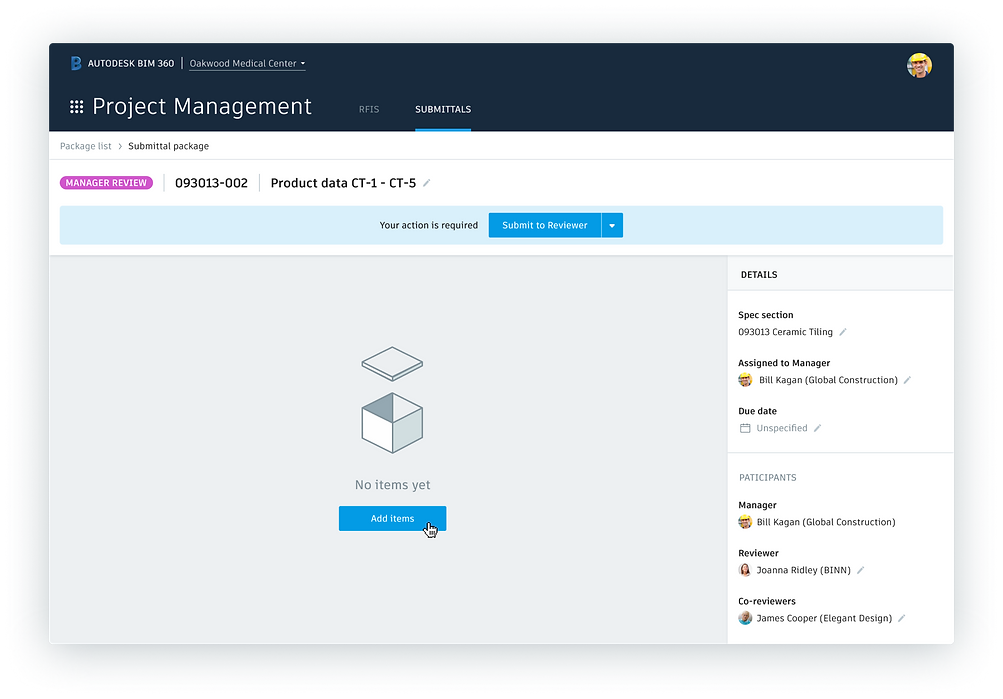Viewport: 1003px width, 699px height.
Task: Click the Project Management heading
Action: pos(202,106)
